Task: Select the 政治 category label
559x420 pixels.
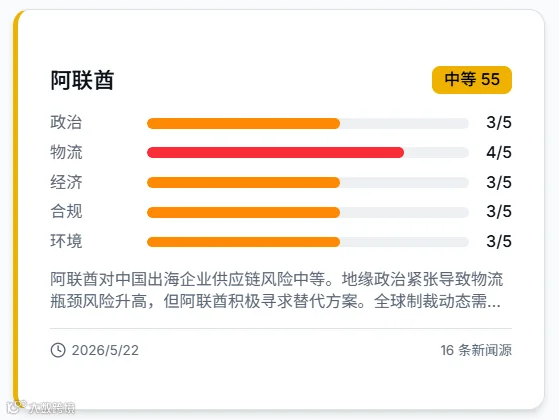Action: [x=66, y=122]
